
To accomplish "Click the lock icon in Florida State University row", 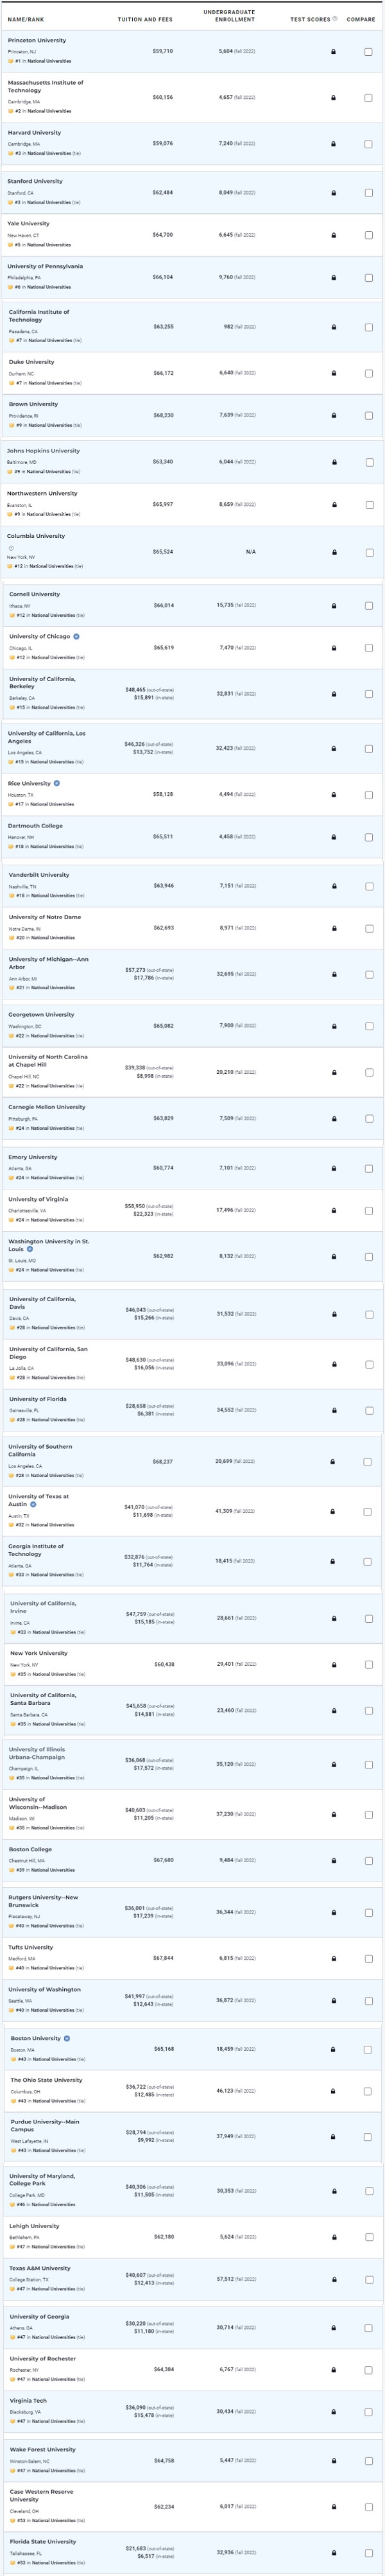I will (x=333, y=2553).
